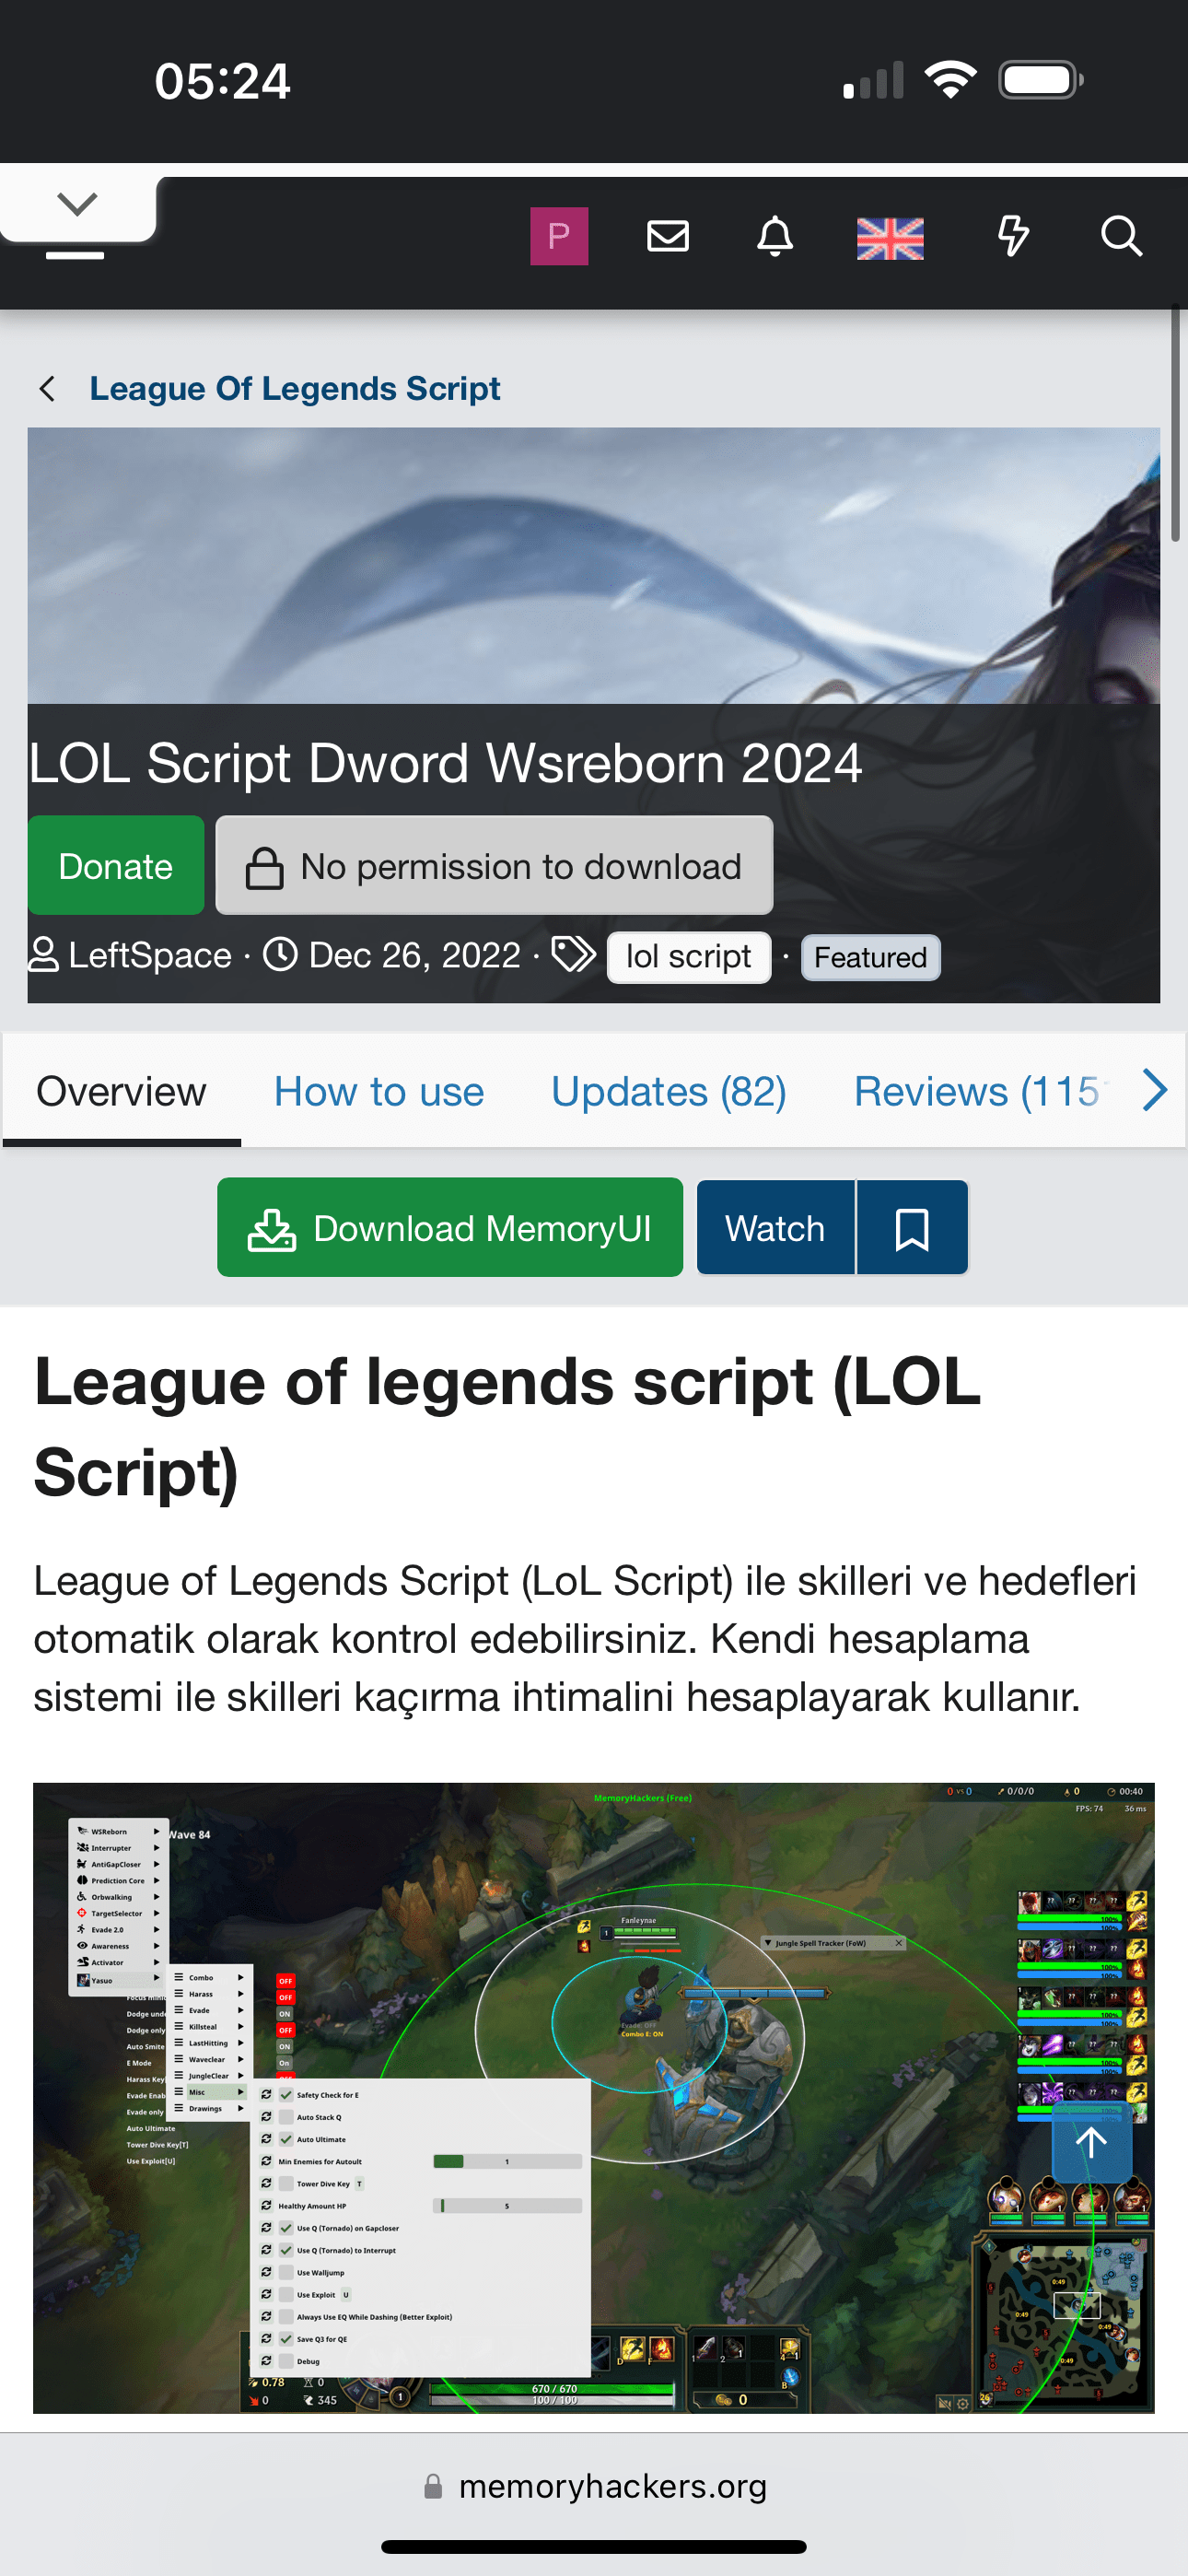The width and height of the screenshot is (1188, 2576).
Task: Open notifications bell icon
Action: pos(775,236)
